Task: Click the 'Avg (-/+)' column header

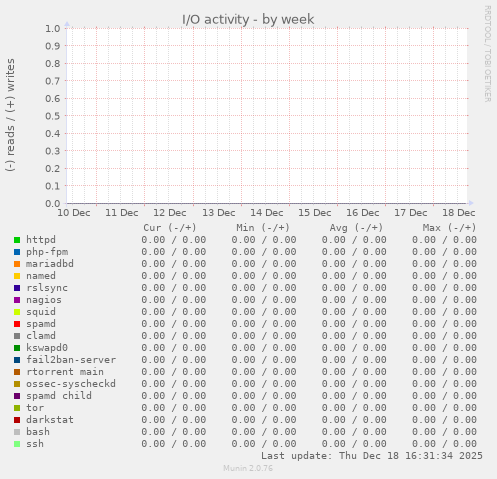Action: [x=356, y=228]
